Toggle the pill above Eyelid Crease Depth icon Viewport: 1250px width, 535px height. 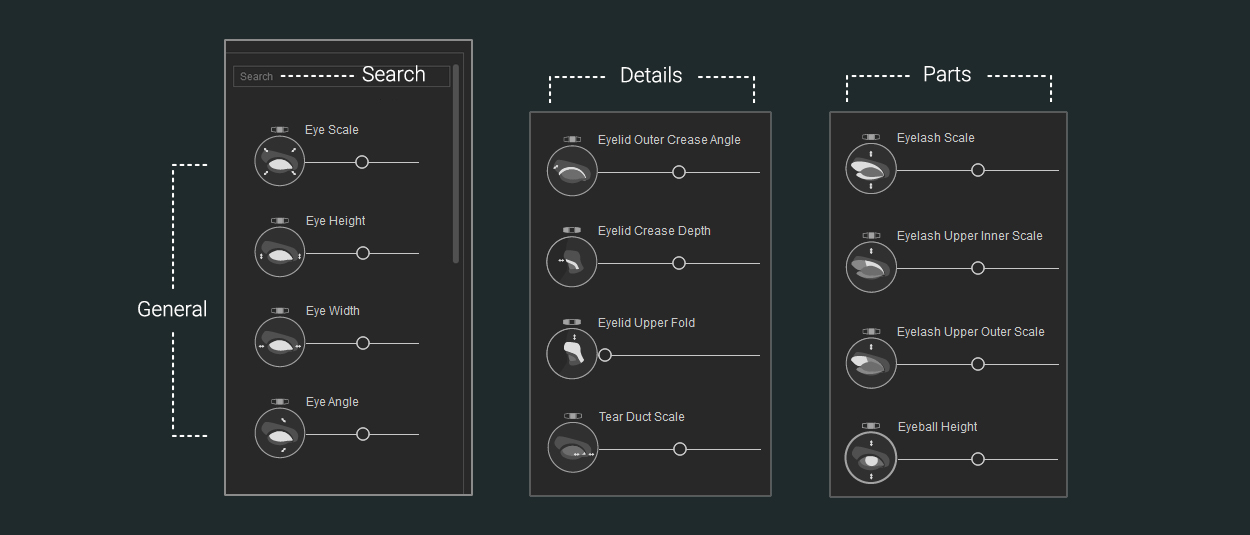[572, 231]
